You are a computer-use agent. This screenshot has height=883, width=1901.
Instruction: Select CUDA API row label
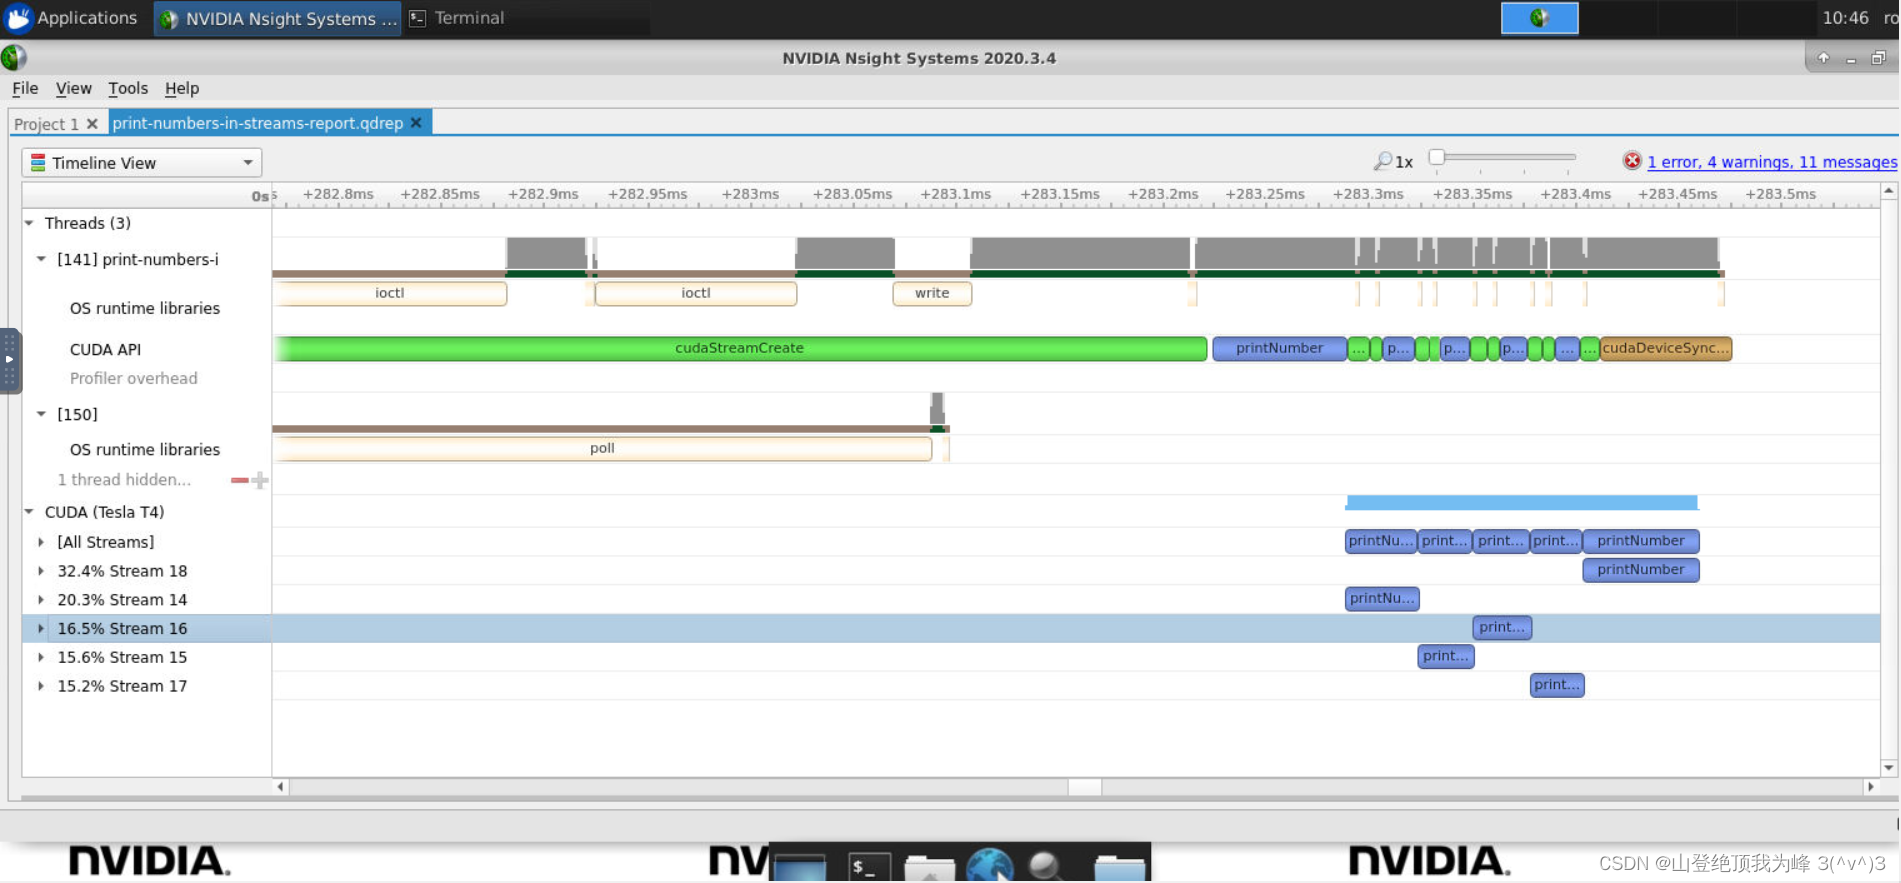(x=105, y=349)
